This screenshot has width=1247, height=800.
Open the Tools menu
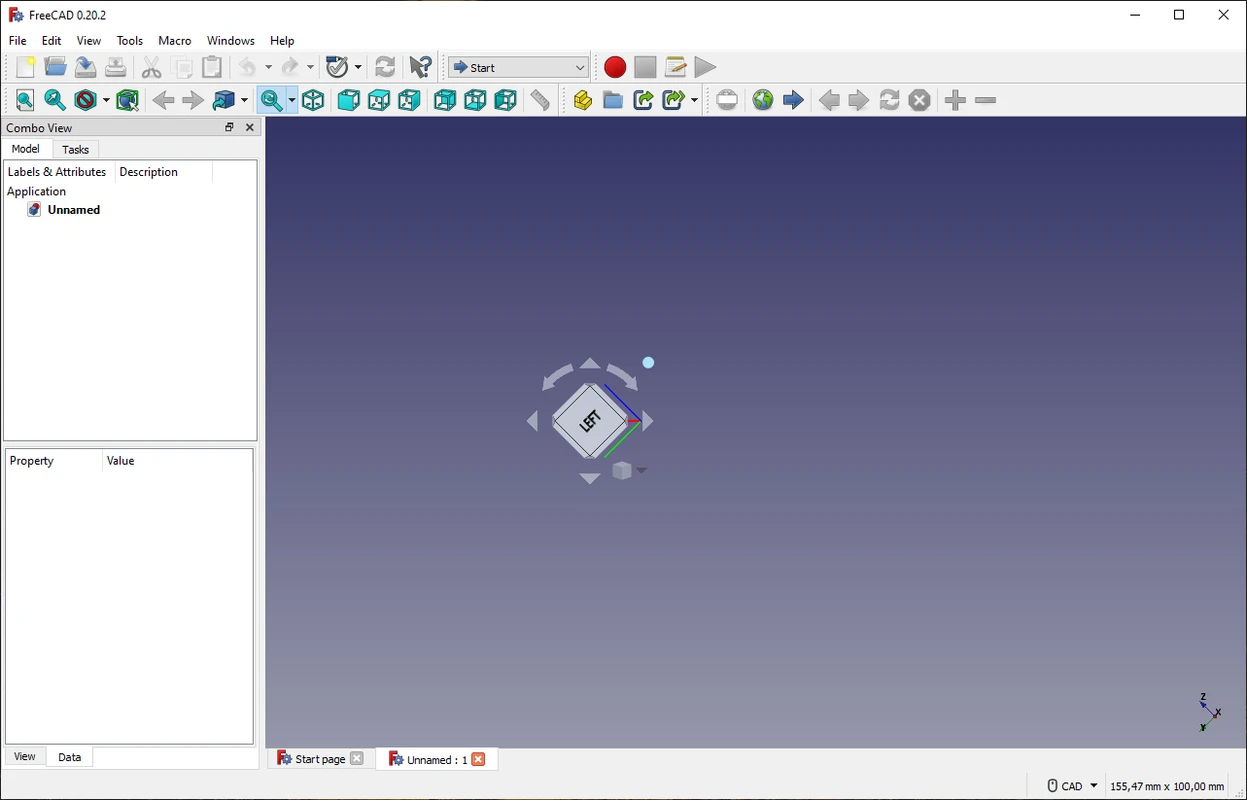click(x=130, y=41)
